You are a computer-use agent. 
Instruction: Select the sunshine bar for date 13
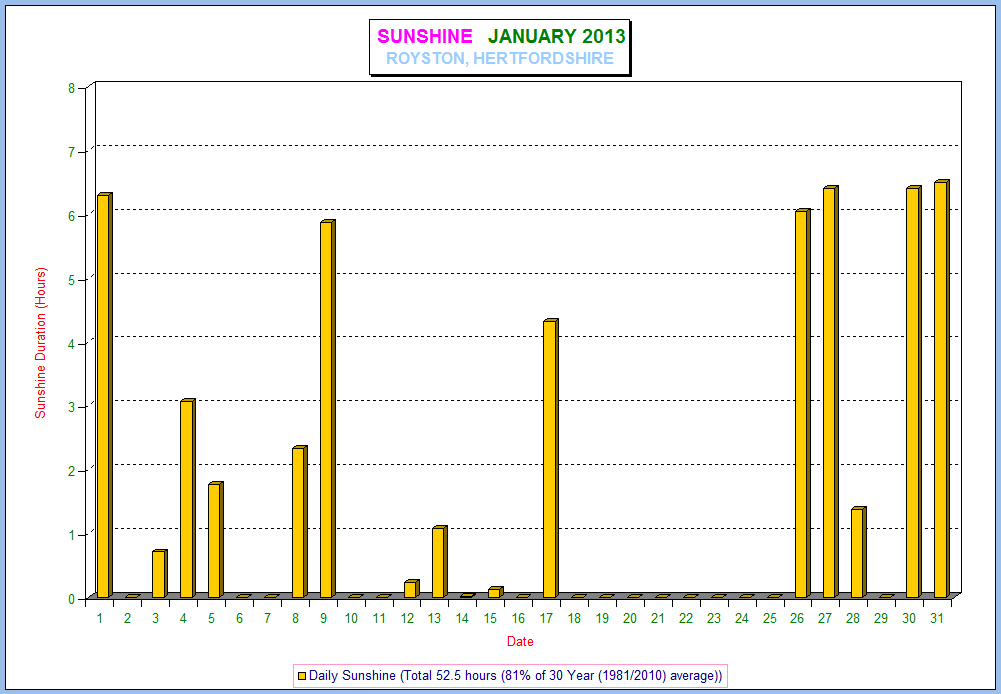click(439, 562)
